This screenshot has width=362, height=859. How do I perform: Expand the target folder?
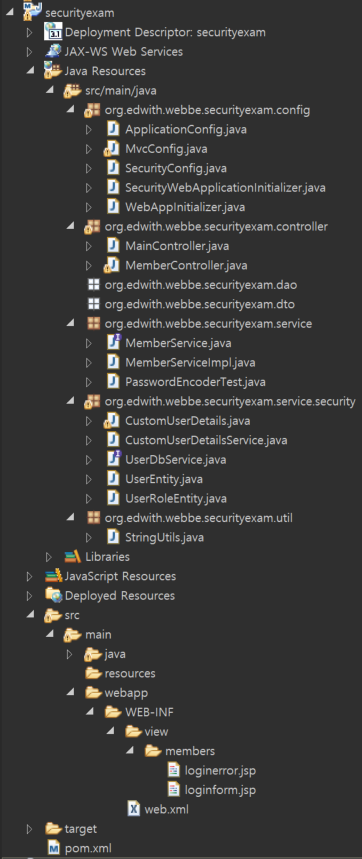click(30, 829)
